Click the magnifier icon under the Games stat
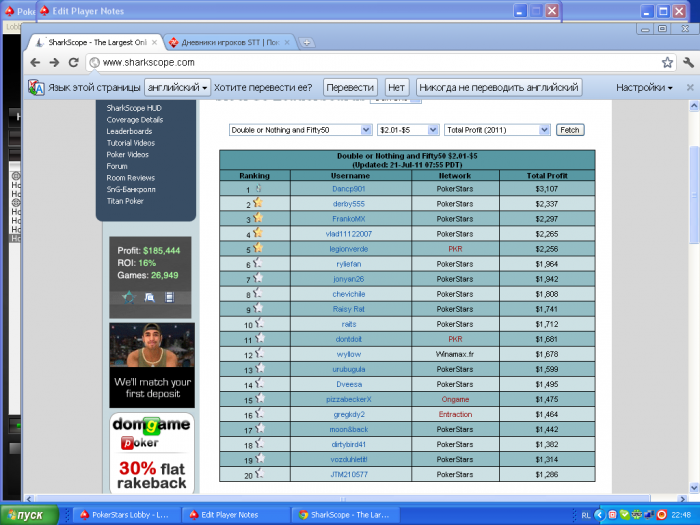The width and height of the screenshot is (700, 525). [x=150, y=297]
